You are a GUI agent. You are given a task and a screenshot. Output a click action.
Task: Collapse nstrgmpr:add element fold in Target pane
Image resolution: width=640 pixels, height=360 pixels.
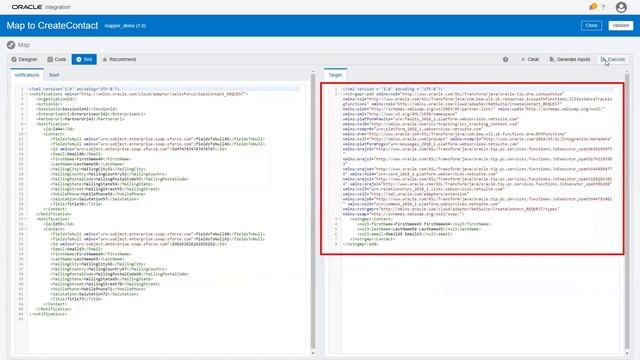pos(339,94)
